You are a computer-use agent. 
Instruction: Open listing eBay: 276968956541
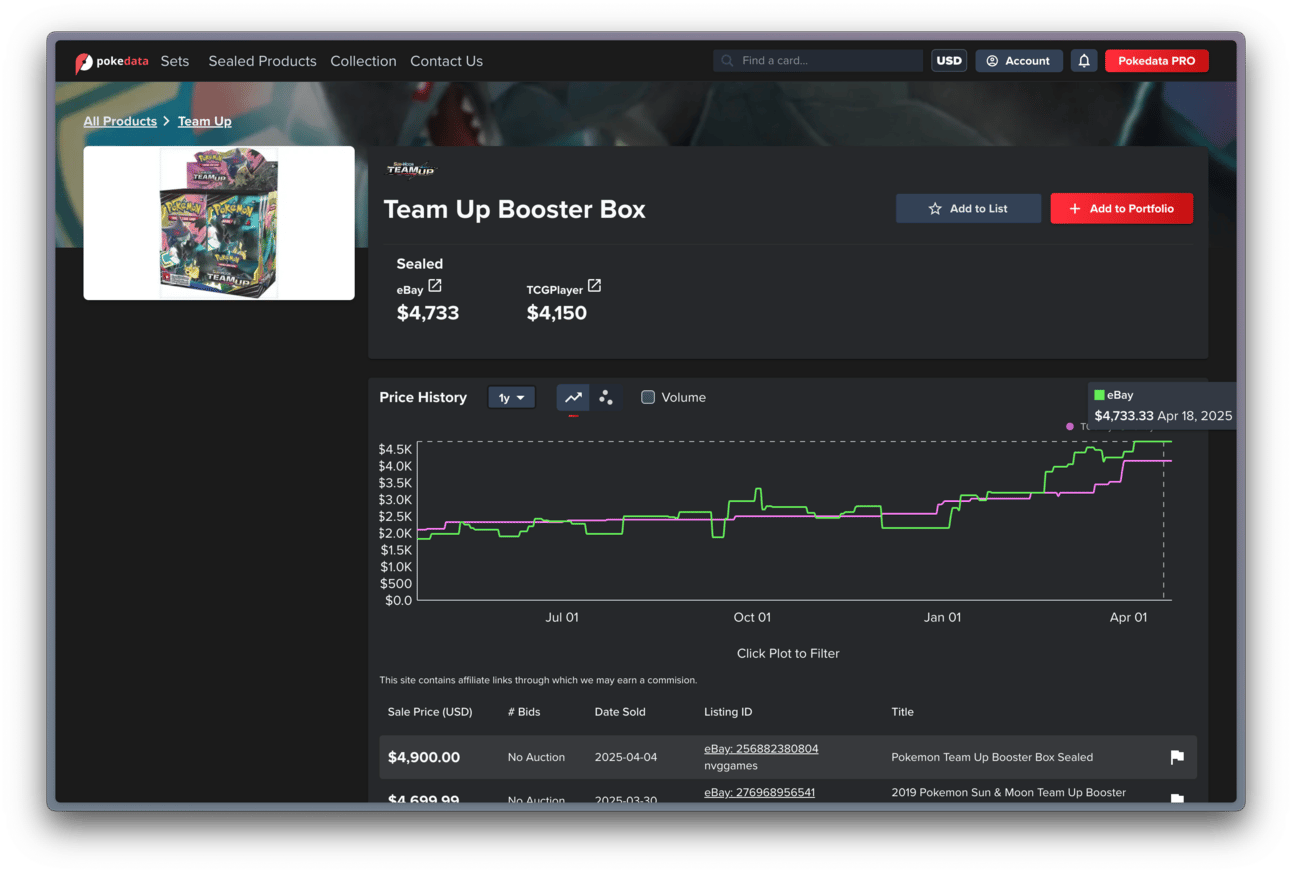(x=759, y=792)
